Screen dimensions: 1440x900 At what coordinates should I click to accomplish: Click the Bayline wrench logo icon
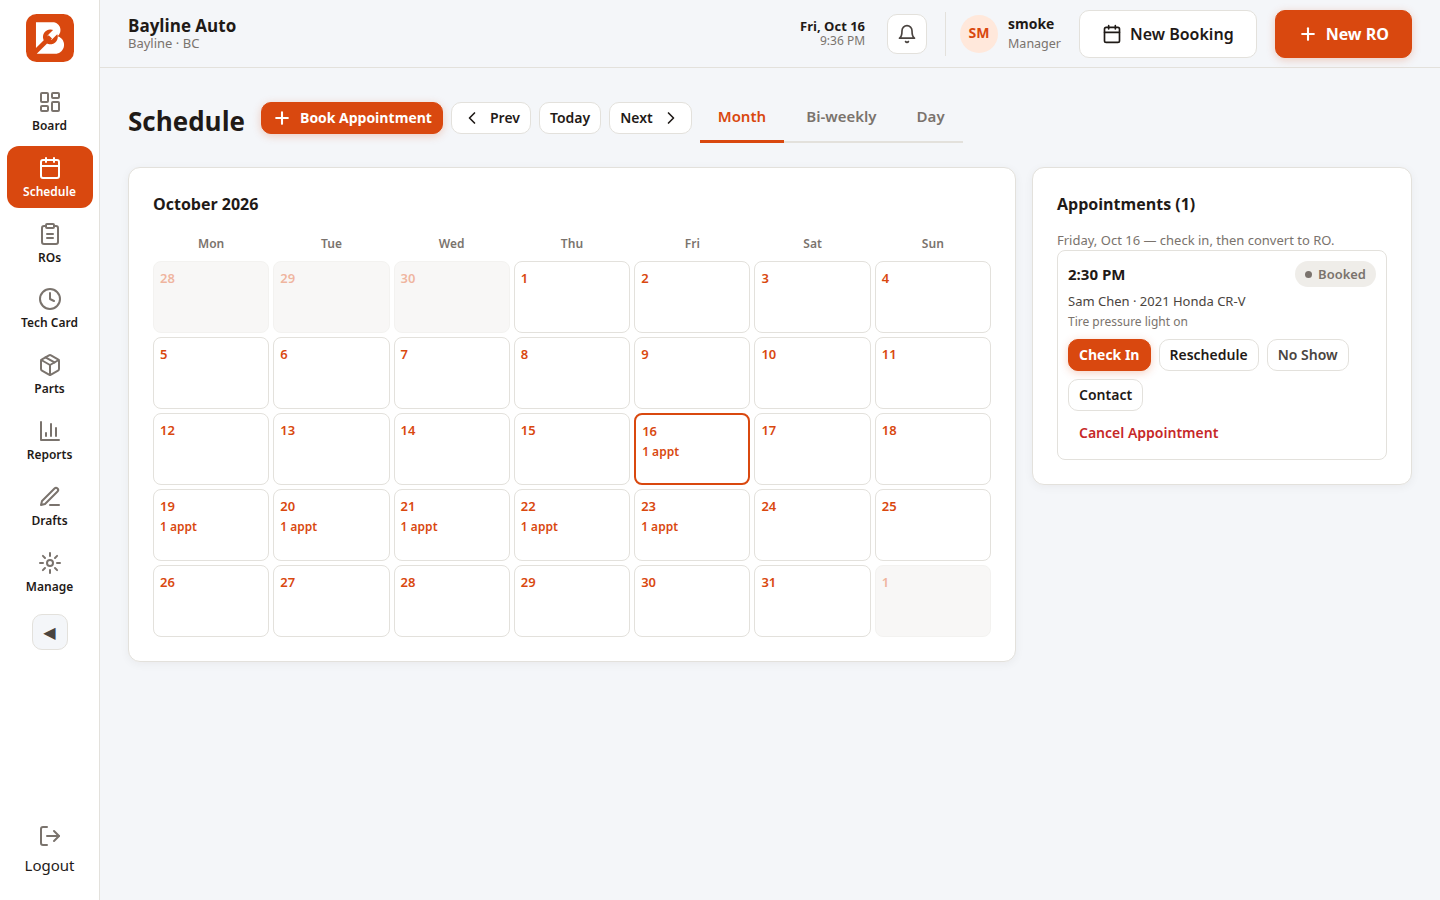point(50,38)
